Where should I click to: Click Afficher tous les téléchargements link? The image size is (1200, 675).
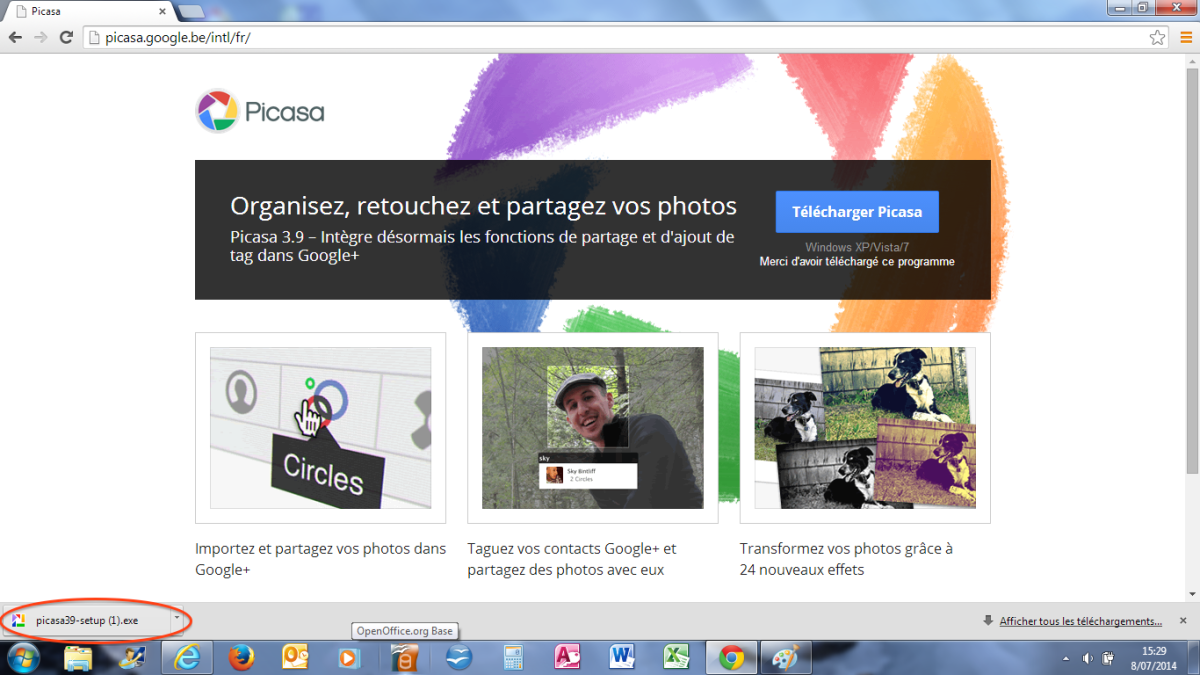click(x=1081, y=621)
